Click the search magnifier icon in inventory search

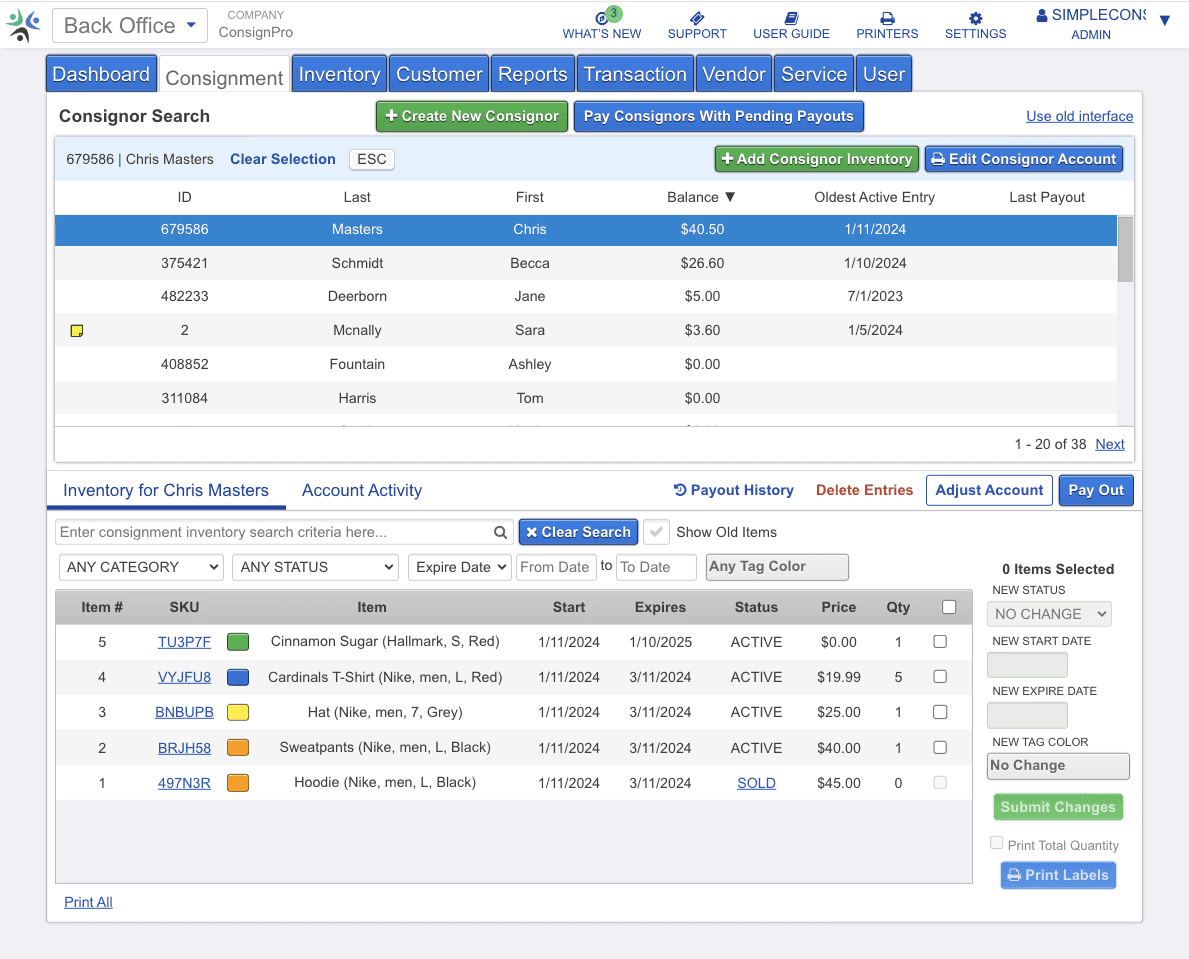pos(500,533)
